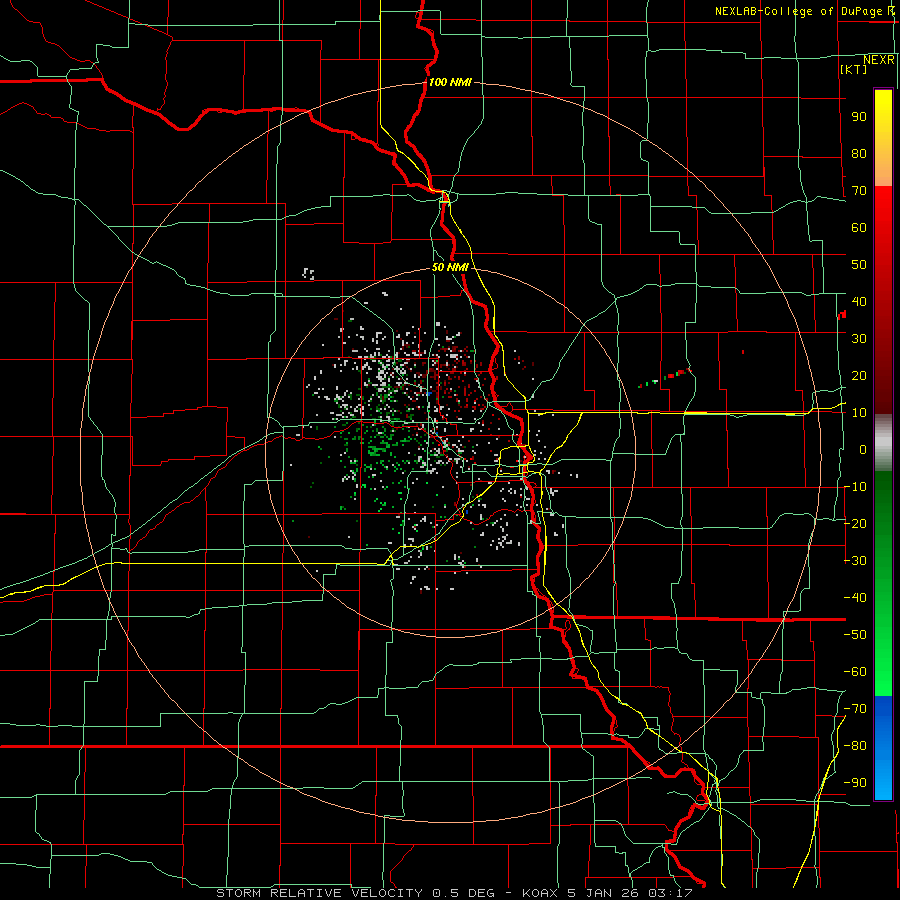Click the 60 scale label

(x=859, y=228)
